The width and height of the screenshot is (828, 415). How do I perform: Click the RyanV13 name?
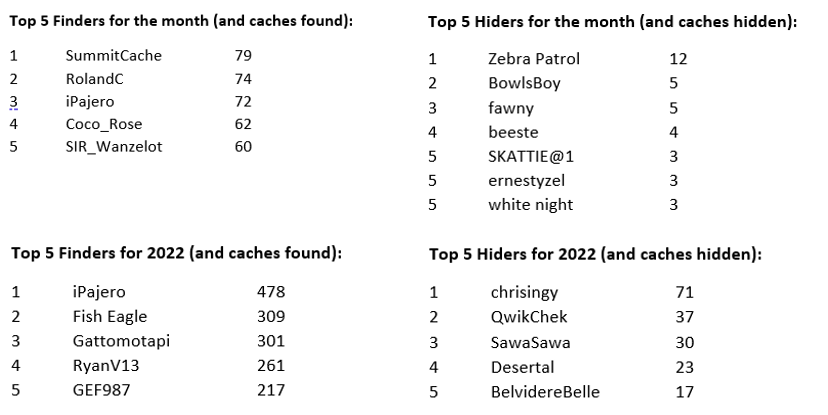point(106,366)
